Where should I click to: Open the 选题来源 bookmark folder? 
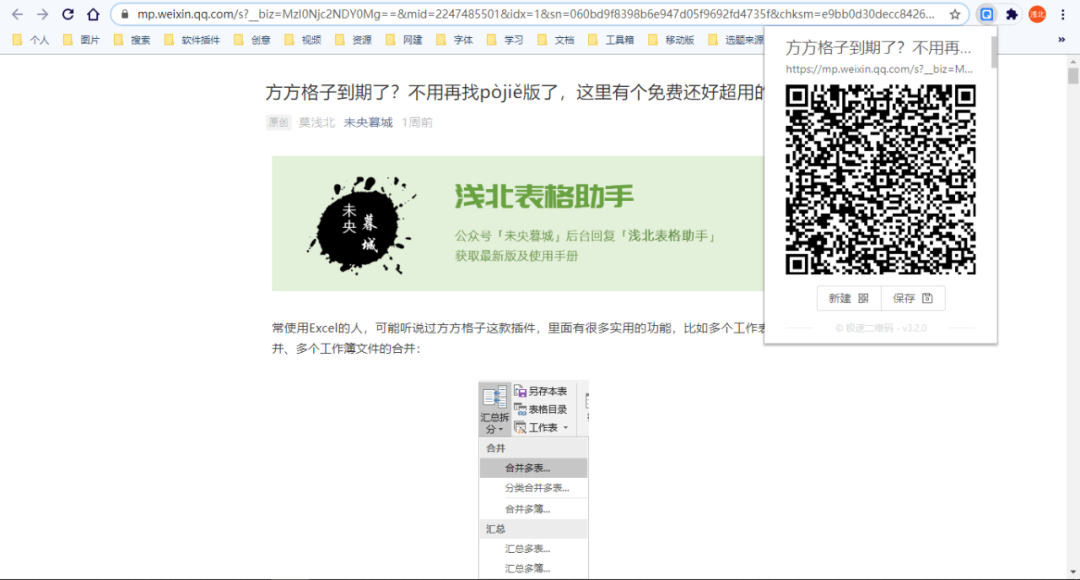click(736, 40)
